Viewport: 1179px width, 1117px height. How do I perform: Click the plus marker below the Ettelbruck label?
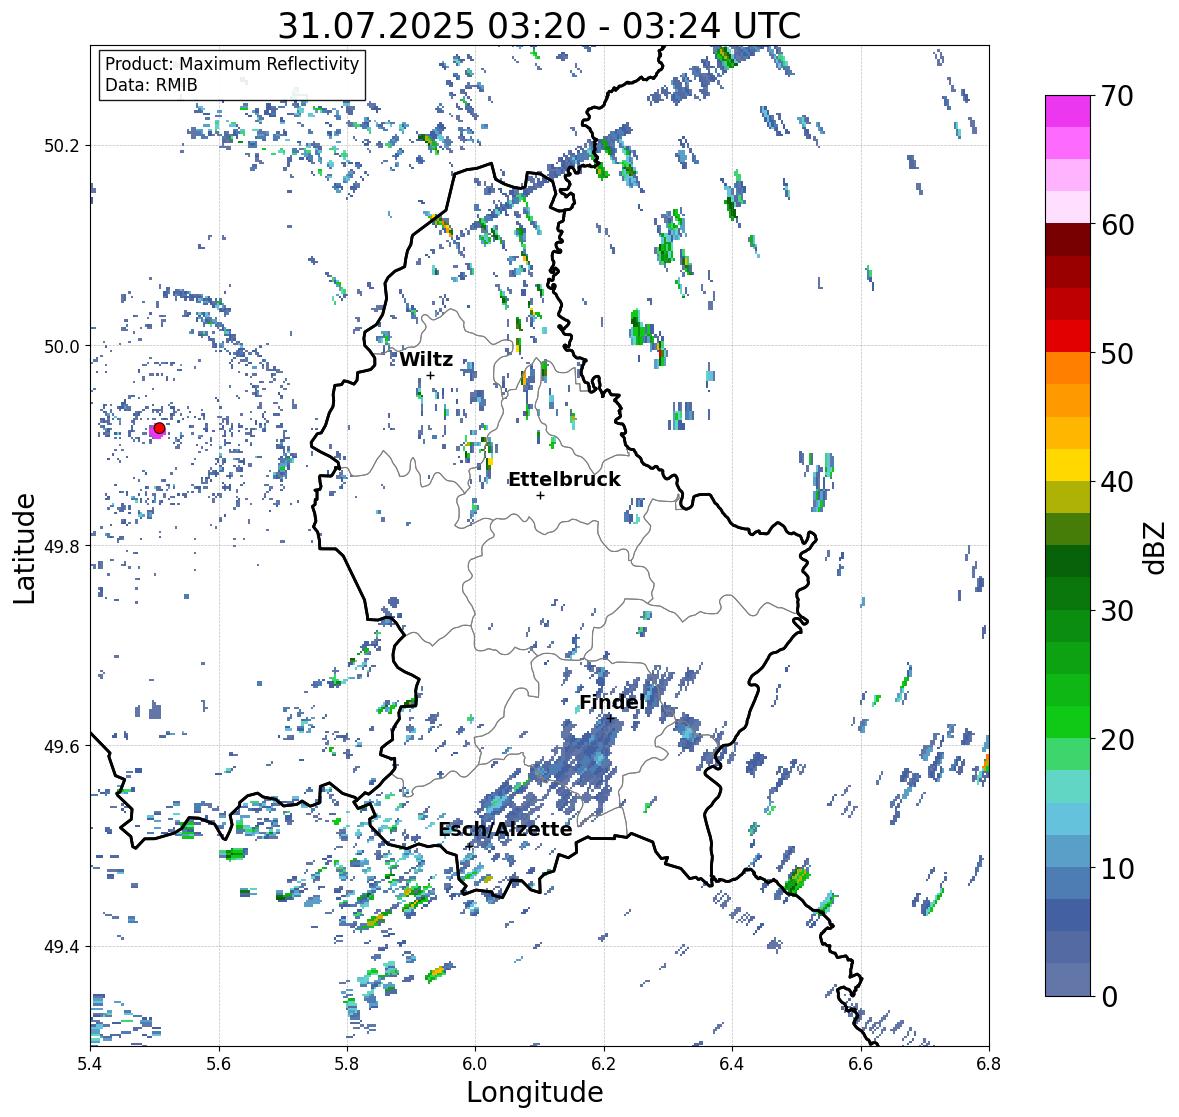click(540, 495)
